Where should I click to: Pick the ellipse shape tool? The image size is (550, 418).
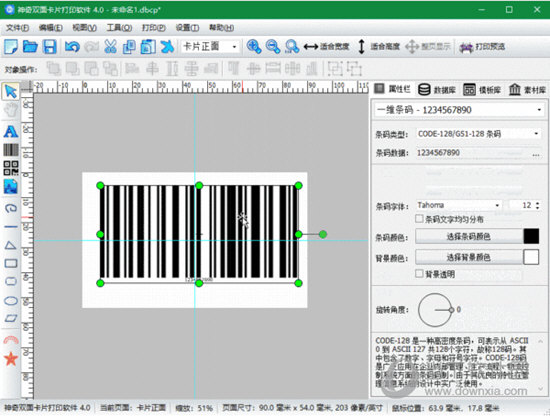click(11, 301)
